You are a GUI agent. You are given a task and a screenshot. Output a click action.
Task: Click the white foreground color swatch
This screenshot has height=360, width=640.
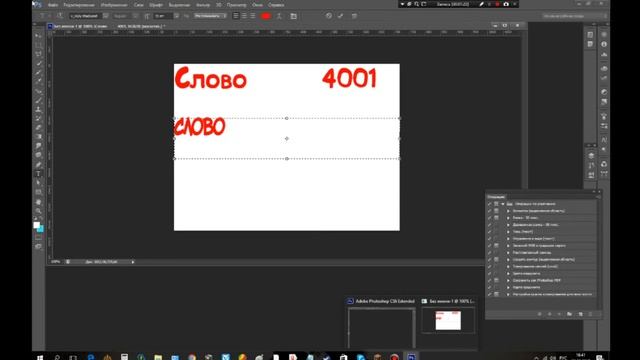pyautogui.click(x=36, y=225)
